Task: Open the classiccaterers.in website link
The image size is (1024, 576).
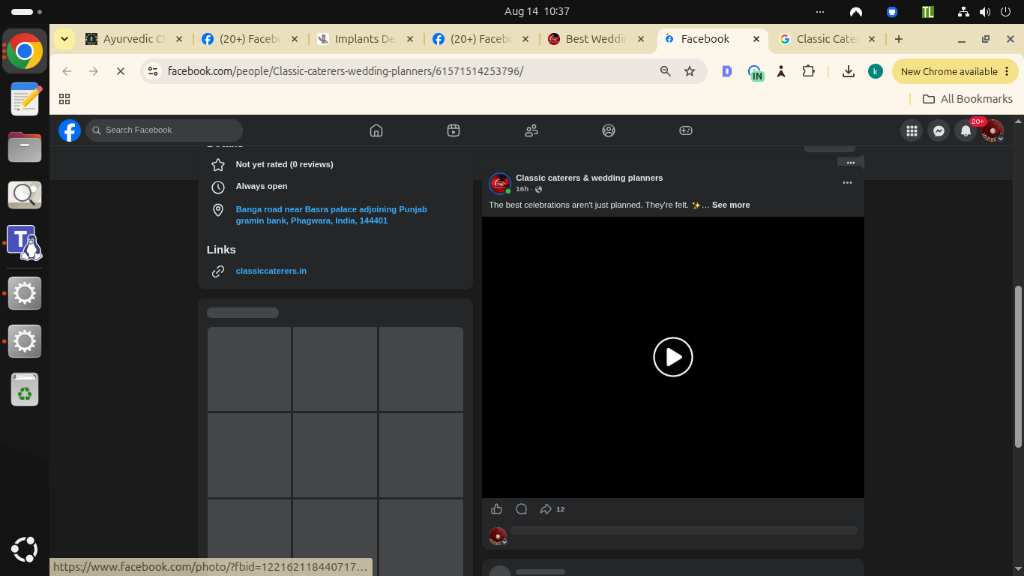Action: [271, 271]
